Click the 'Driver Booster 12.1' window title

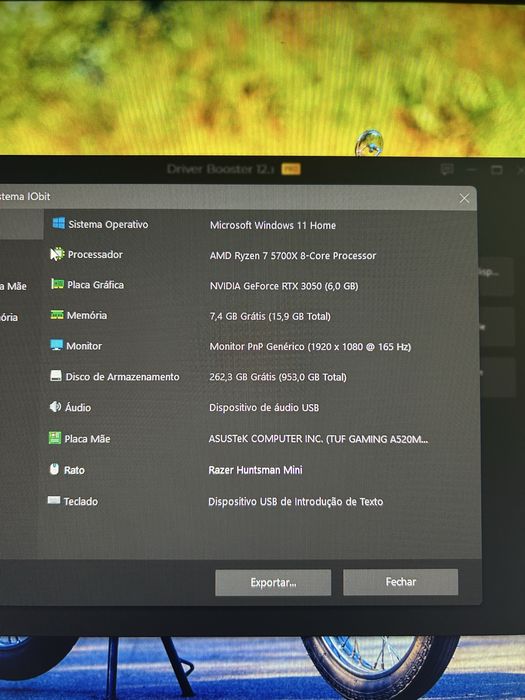(x=220, y=169)
